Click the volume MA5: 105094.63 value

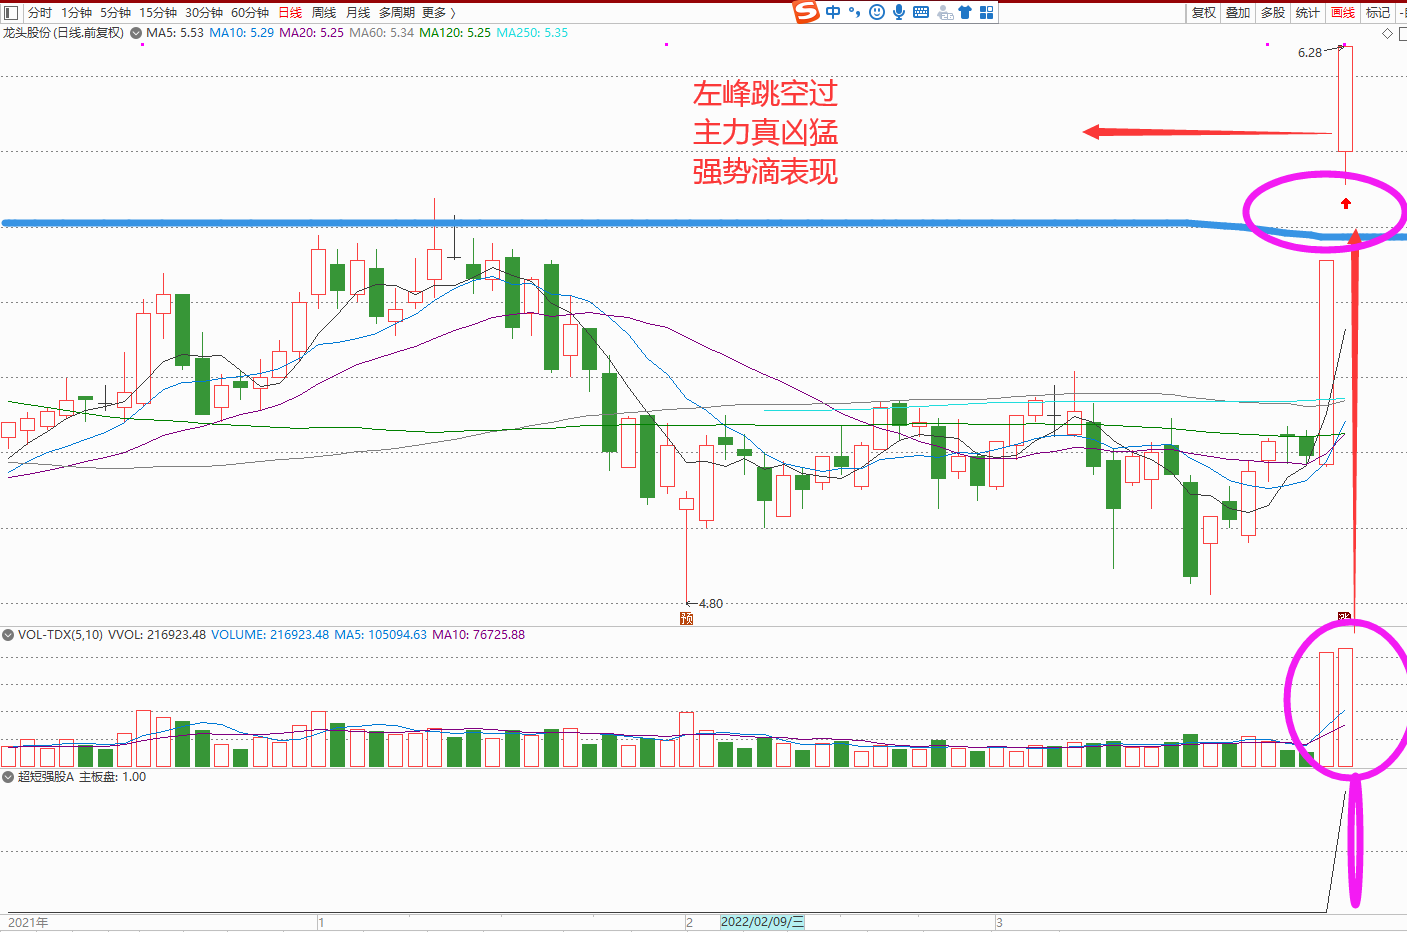[380, 635]
